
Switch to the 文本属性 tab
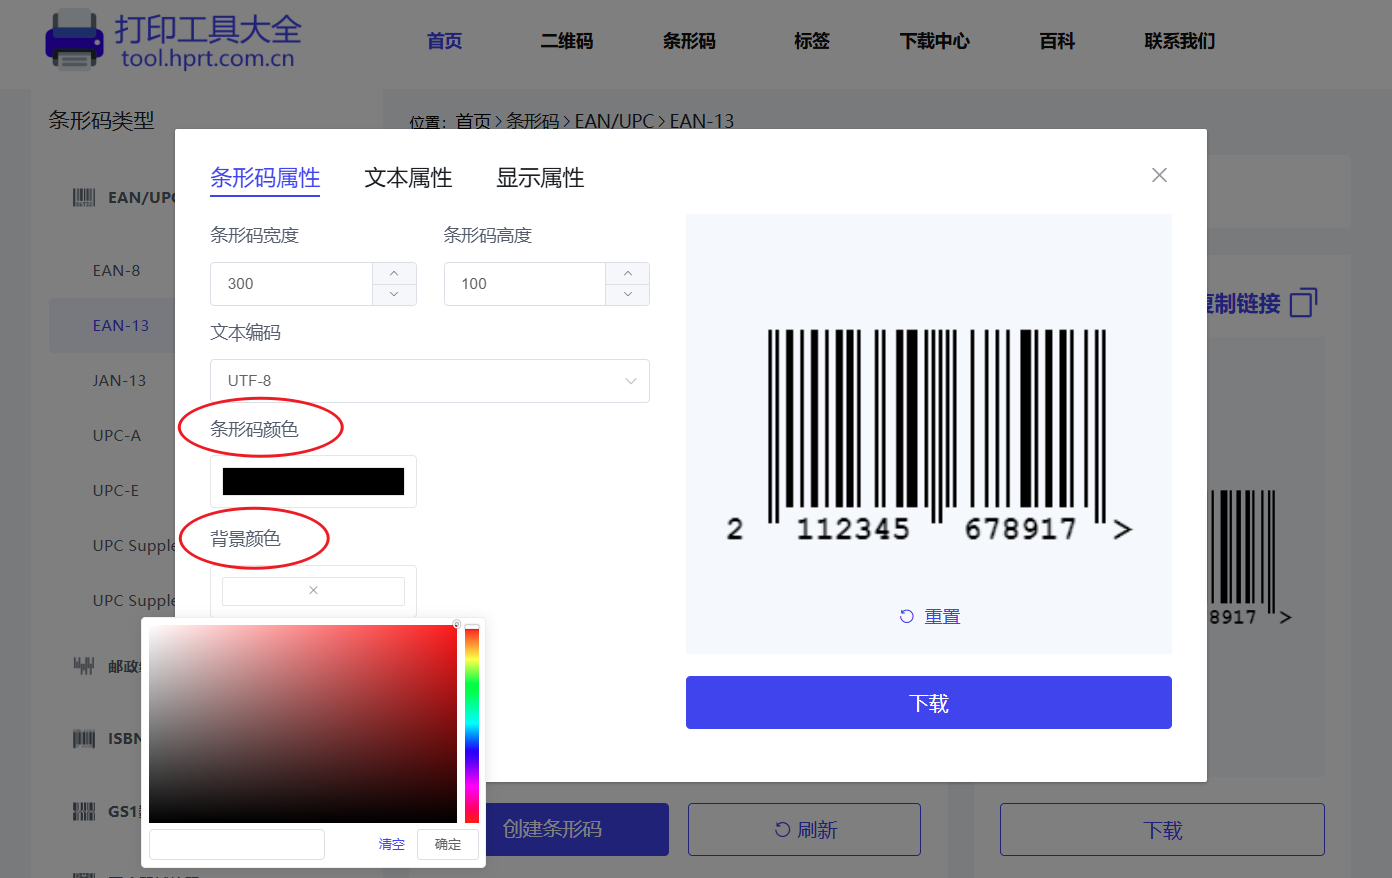pos(408,178)
